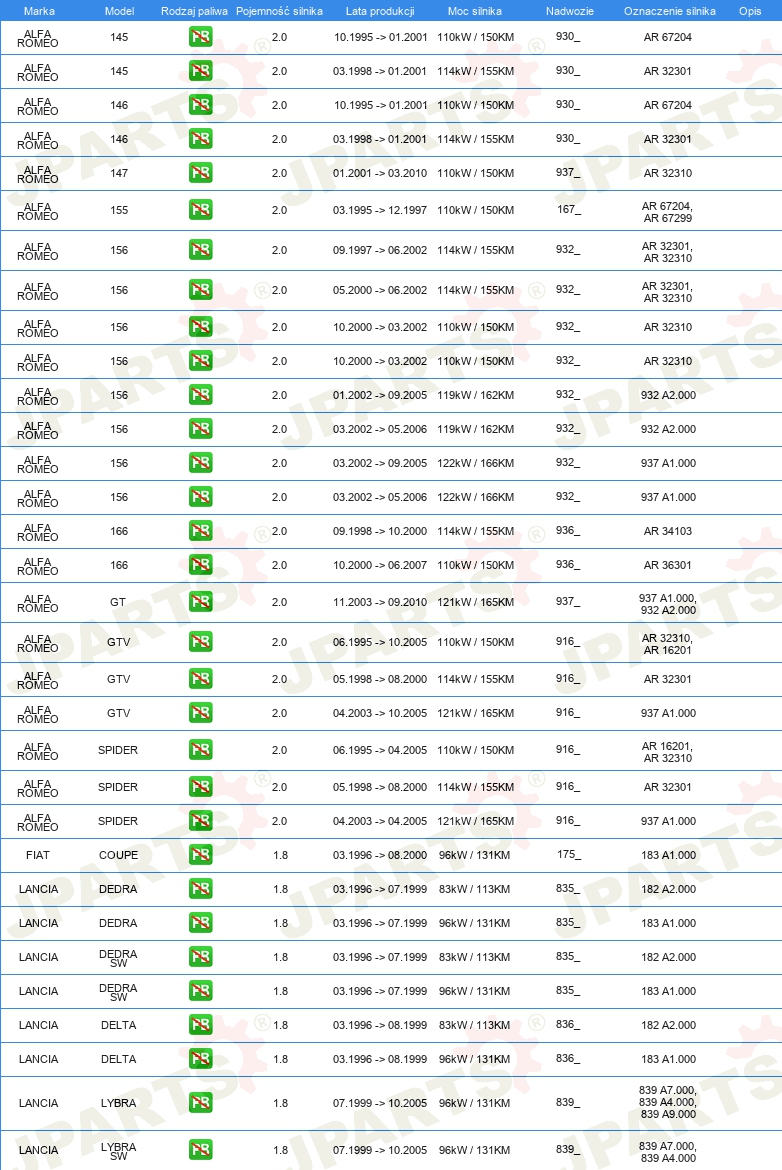This screenshot has height=1170, width=782.
Task: Click fuel icon in 166 AR 34103 row
Action: pyautogui.click(x=201, y=531)
